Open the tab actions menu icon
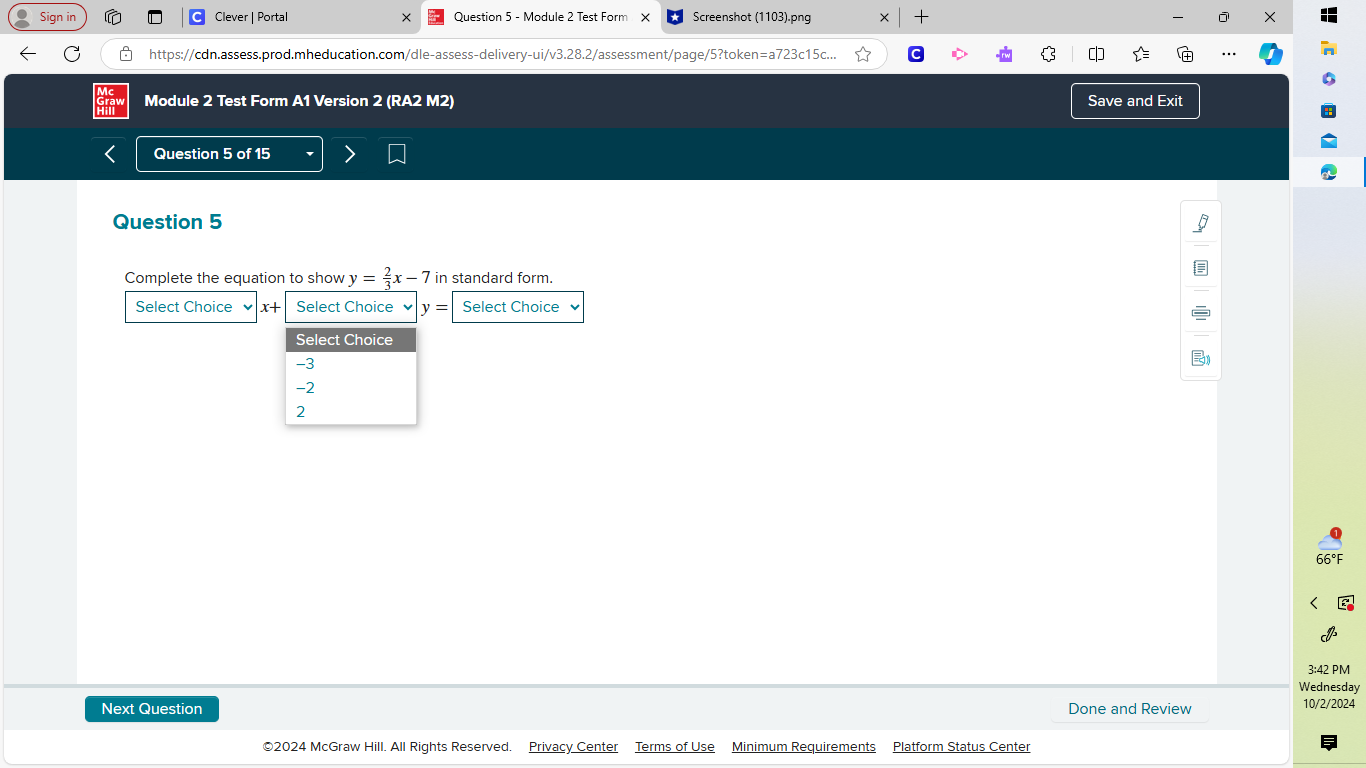 pyautogui.click(x=155, y=17)
